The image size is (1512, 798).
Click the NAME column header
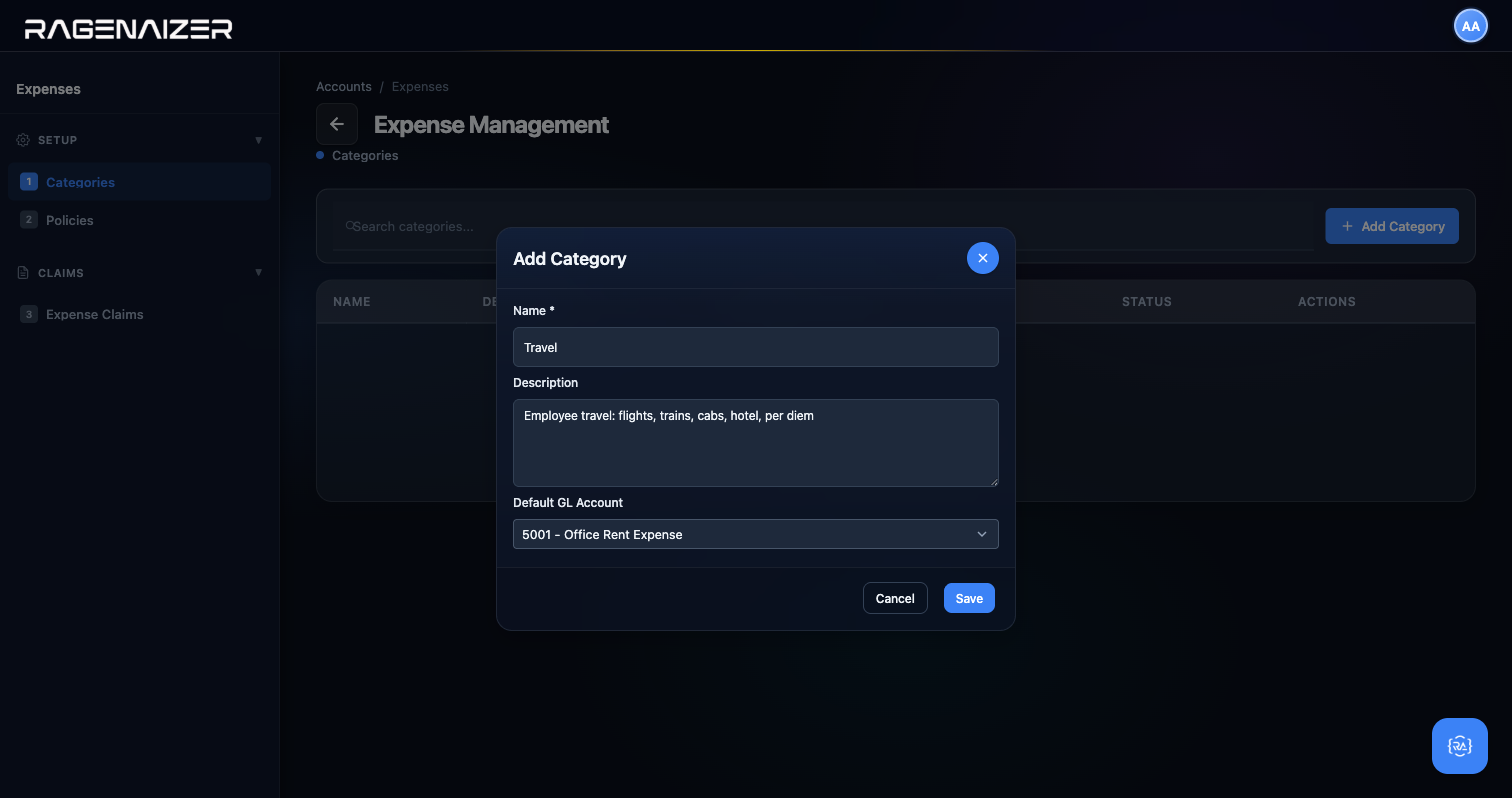click(x=352, y=301)
